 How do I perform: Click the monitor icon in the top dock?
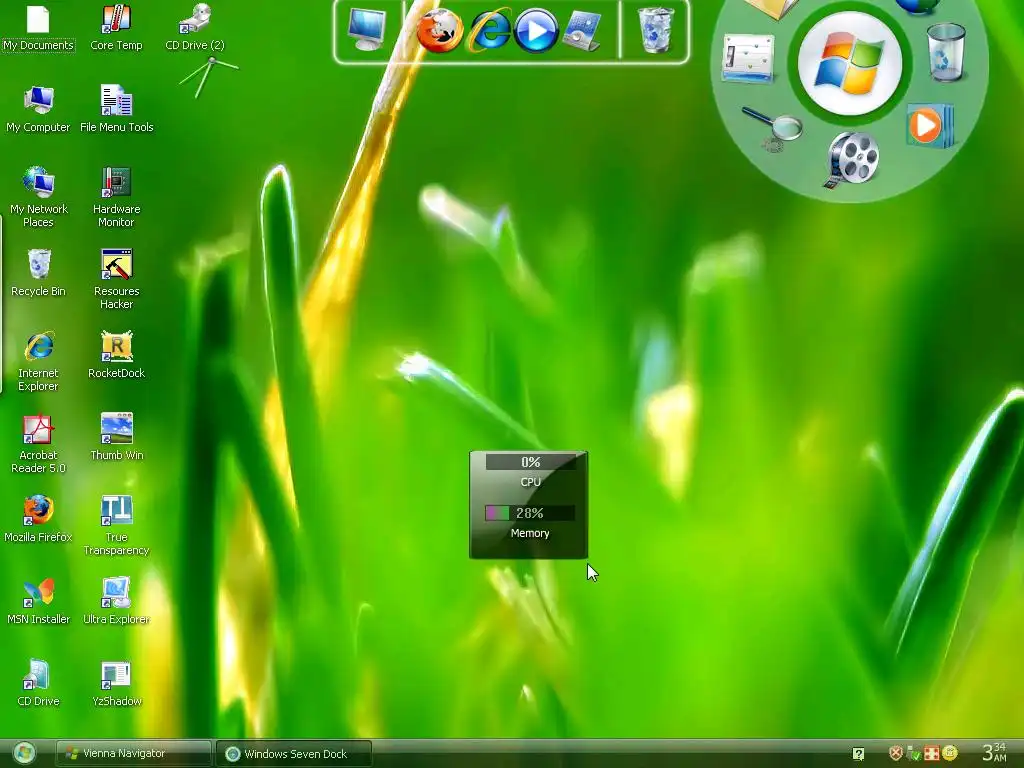(366, 29)
